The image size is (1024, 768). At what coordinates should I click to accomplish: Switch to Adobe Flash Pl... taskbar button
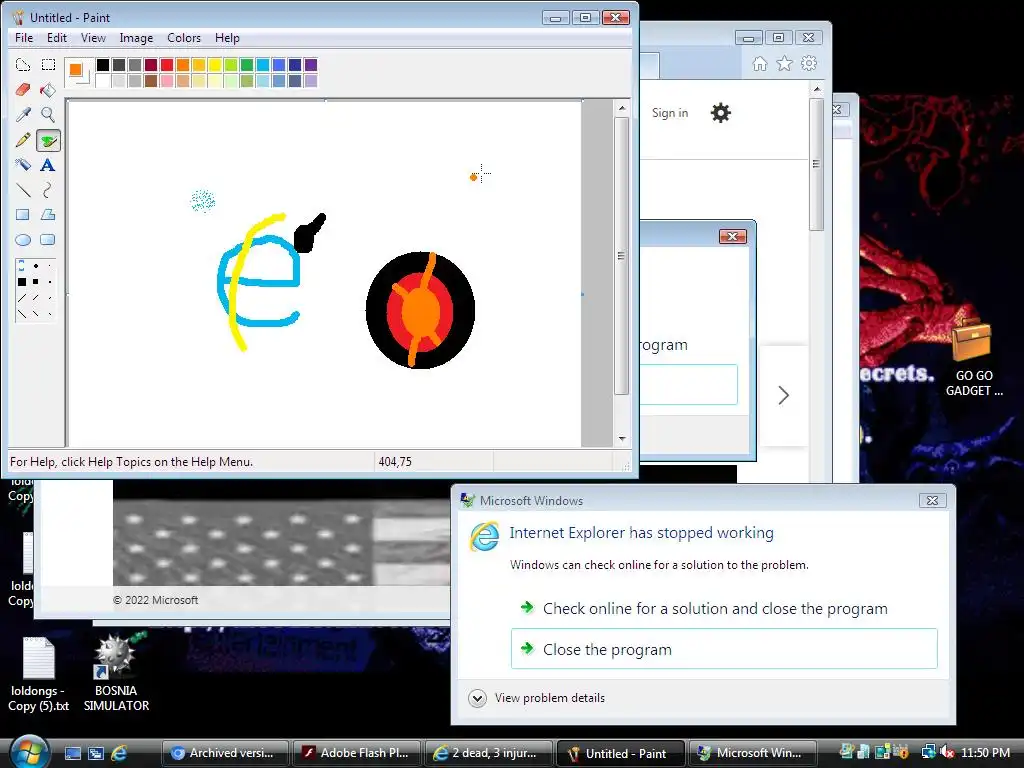[x=357, y=753]
